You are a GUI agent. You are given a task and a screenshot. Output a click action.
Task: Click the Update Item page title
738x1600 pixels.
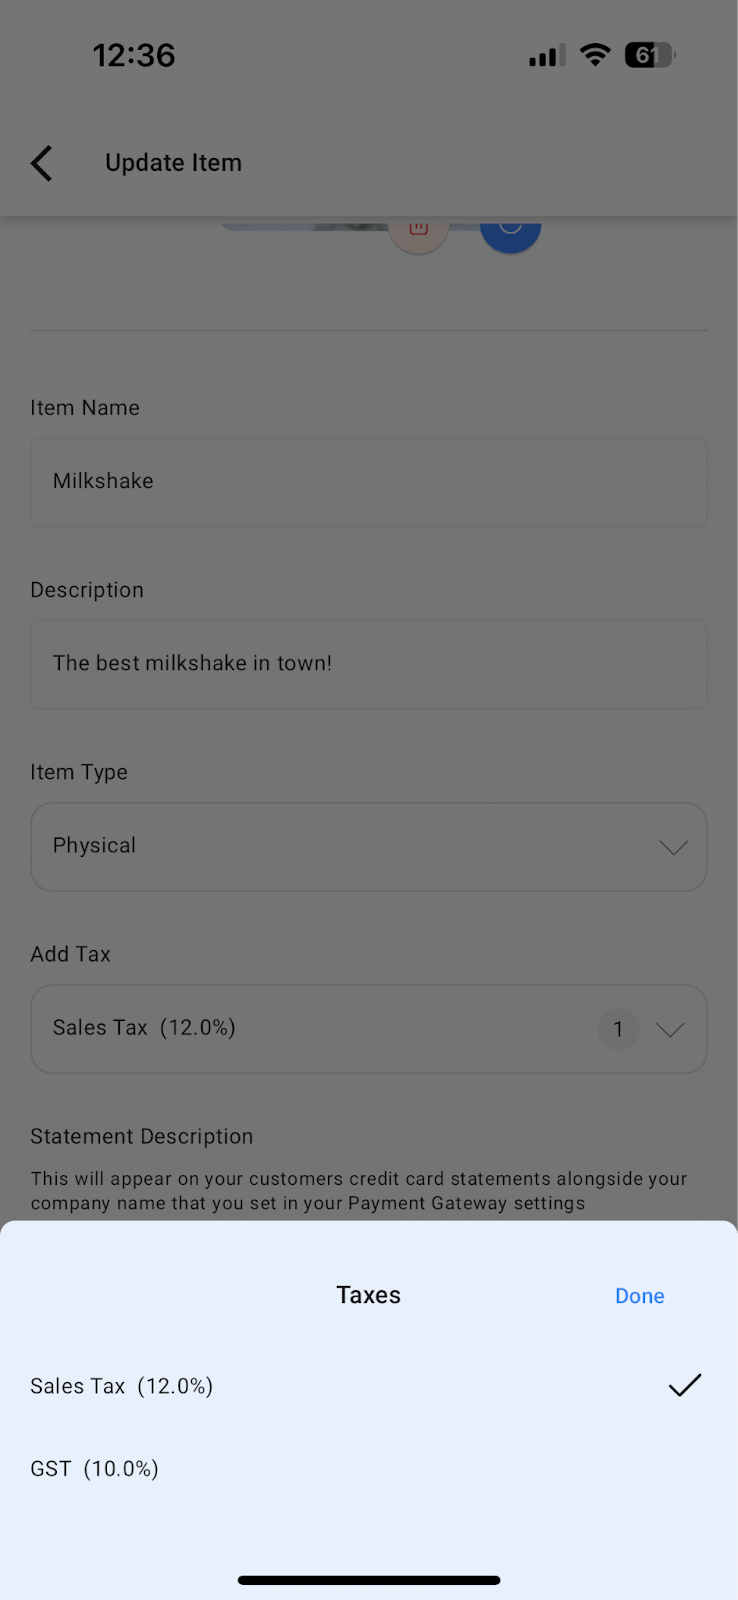(173, 163)
